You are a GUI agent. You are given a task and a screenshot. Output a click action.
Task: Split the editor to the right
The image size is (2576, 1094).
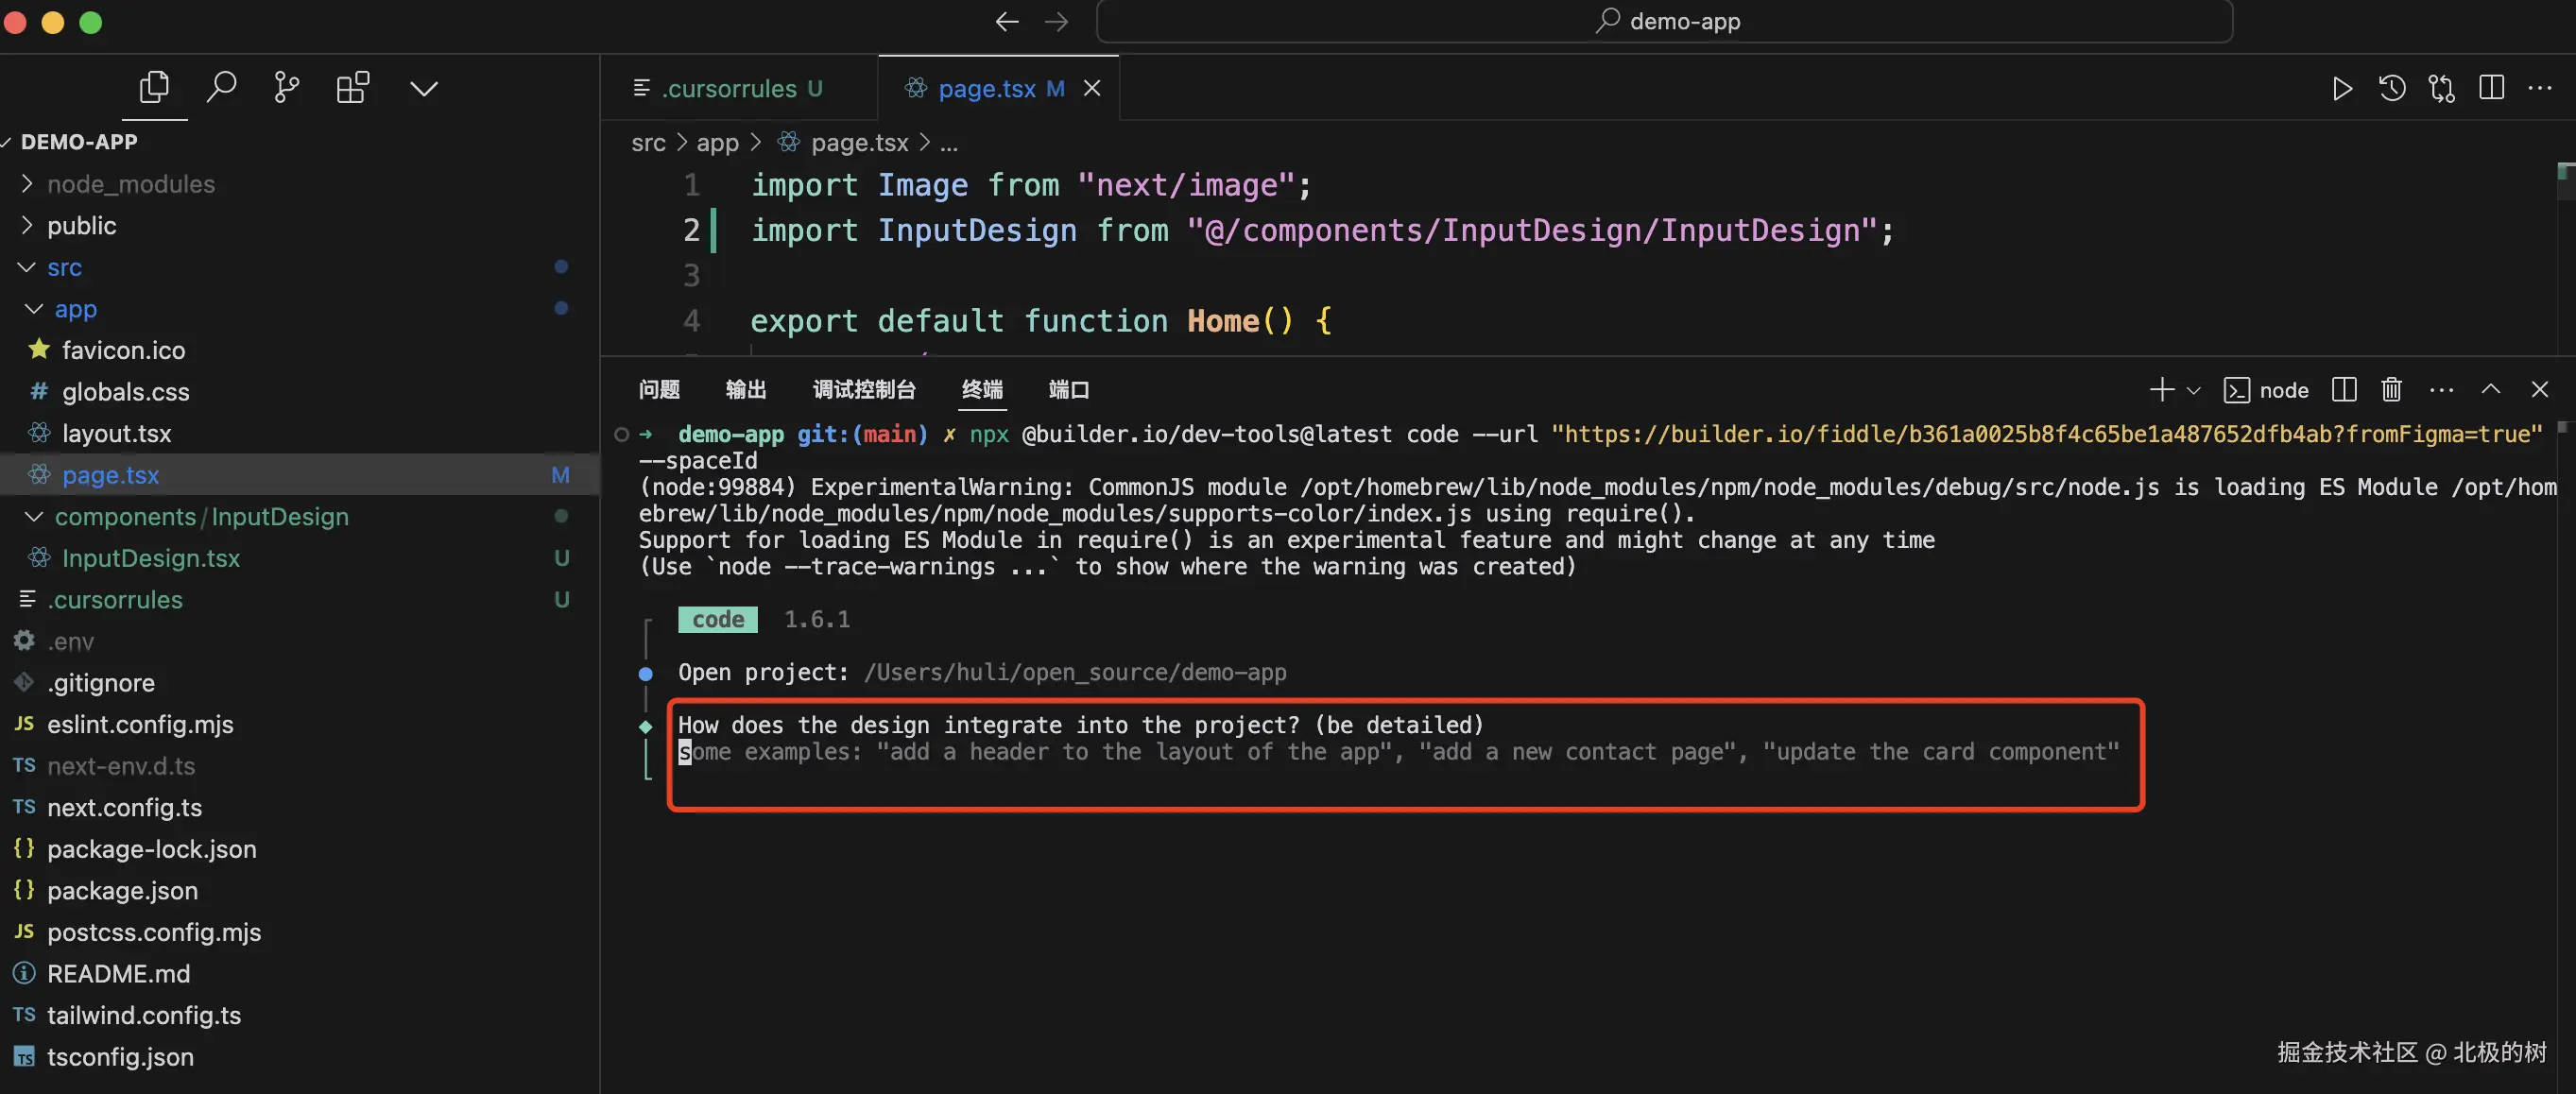click(2491, 88)
